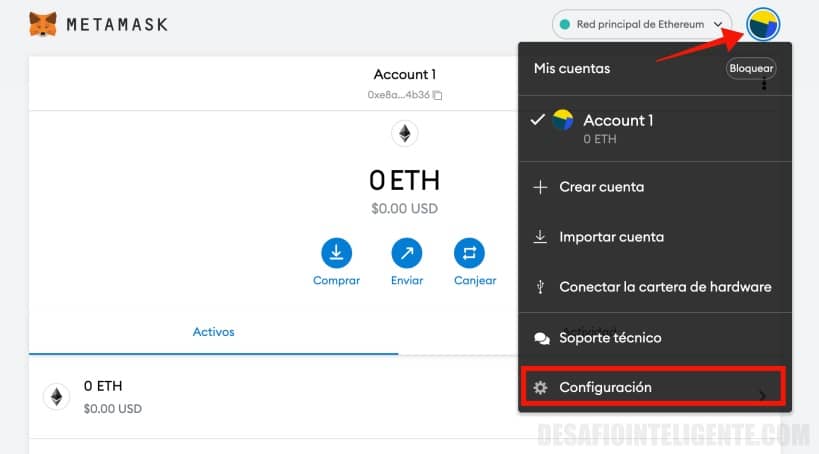Image resolution: width=819 pixels, height=454 pixels.
Task: Click the Bloquear button
Action: [x=751, y=68]
